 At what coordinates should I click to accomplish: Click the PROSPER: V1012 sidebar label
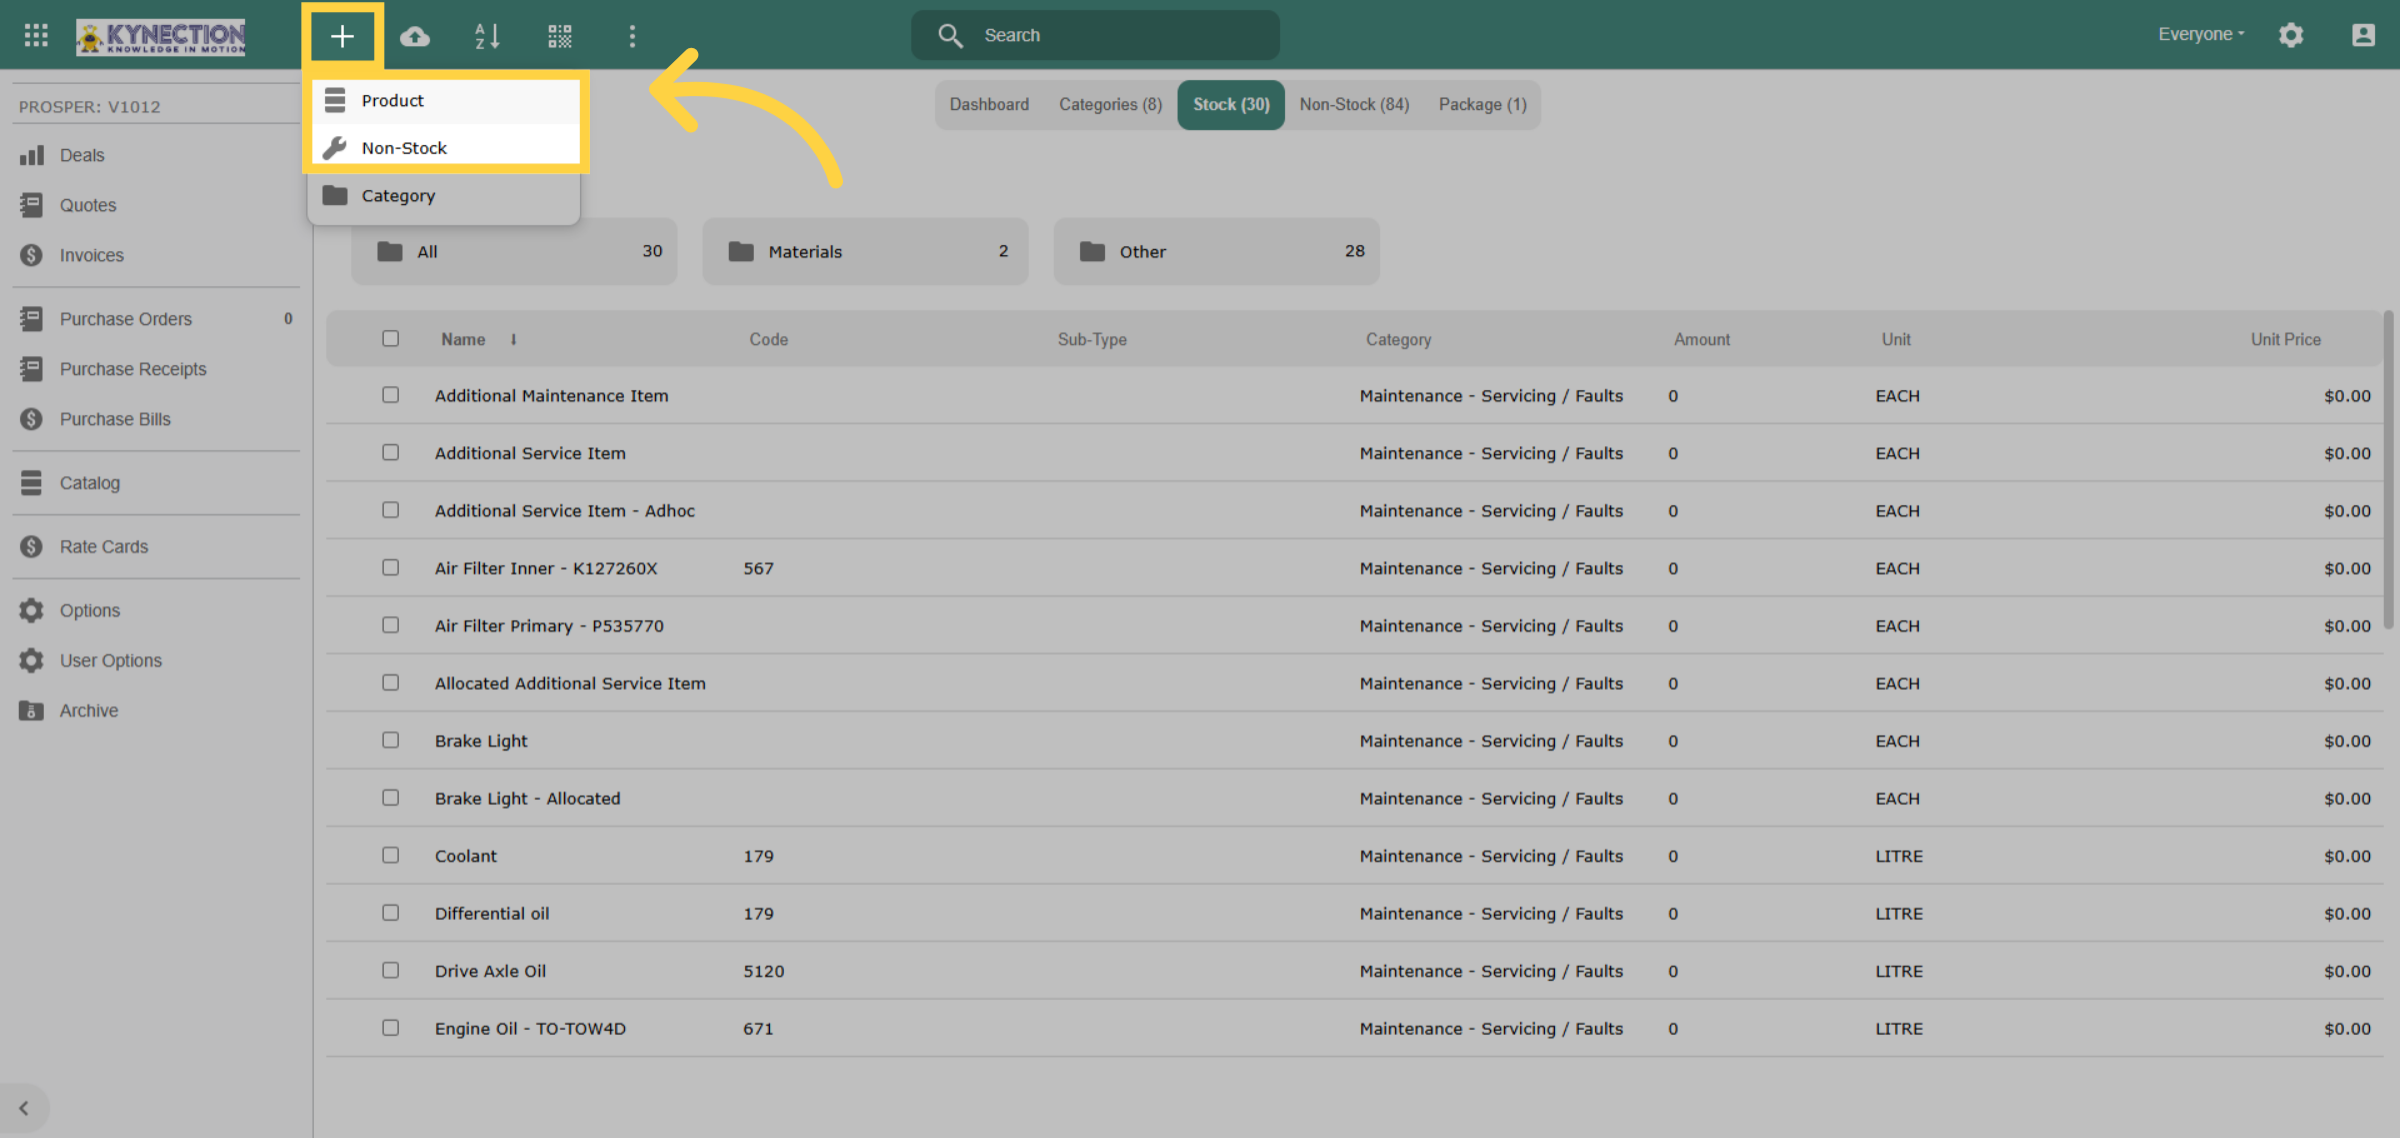(89, 107)
